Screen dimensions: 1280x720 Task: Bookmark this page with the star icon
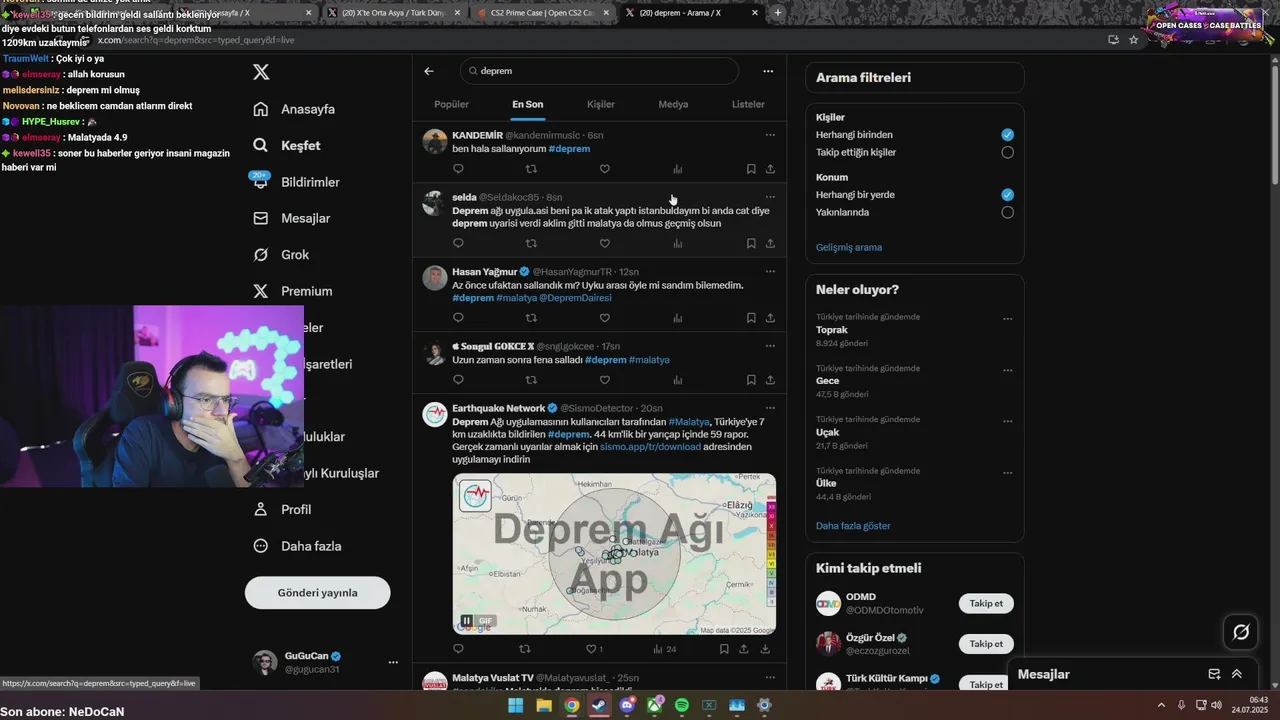[x=1134, y=40]
